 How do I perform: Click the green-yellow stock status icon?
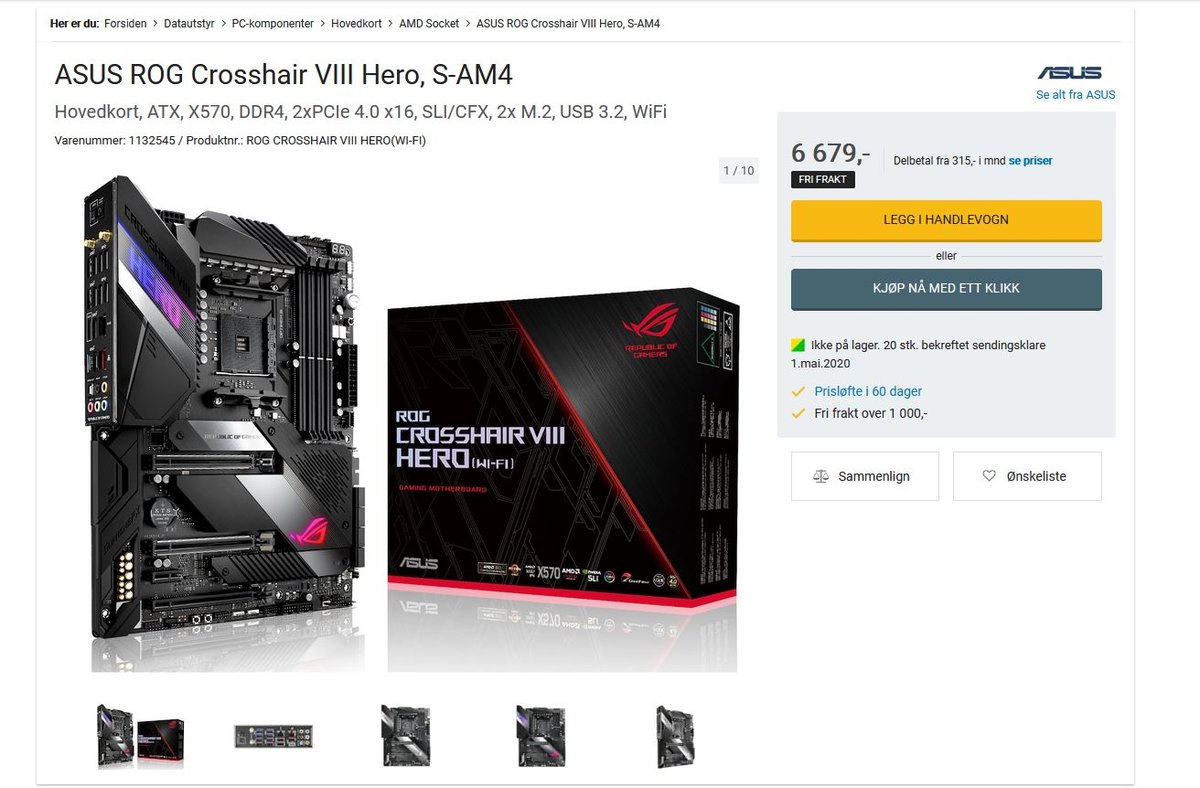click(797, 345)
